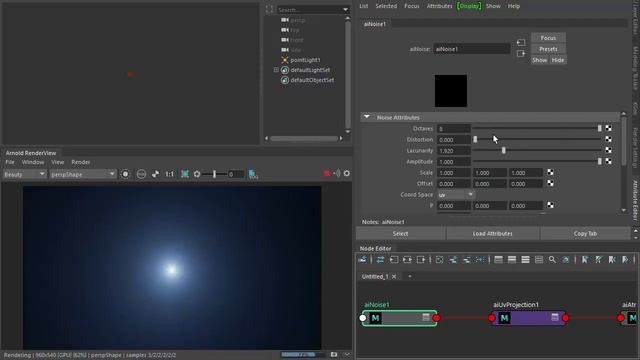Open the perspShape camera dropdown
Image resolution: width=640 pixels, height=360 pixels.
(x=83, y=174)
